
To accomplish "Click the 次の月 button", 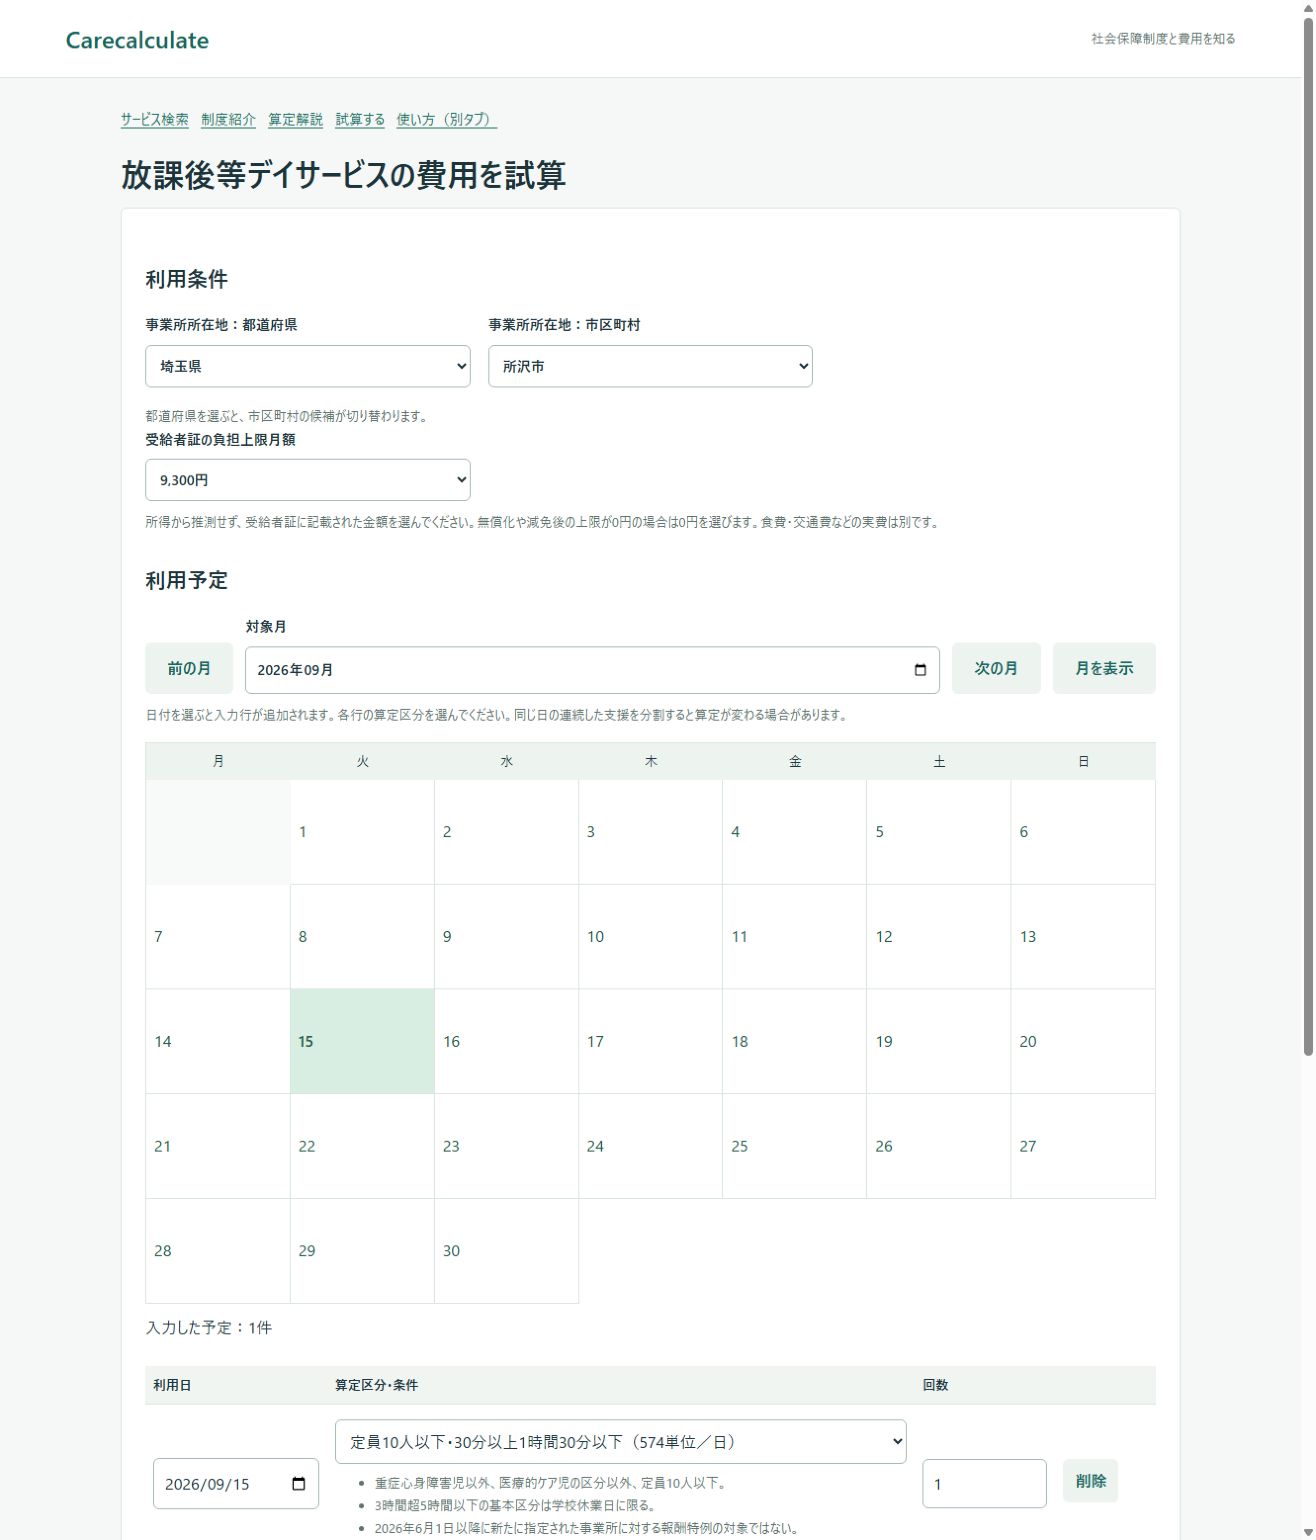I will 996,668.
